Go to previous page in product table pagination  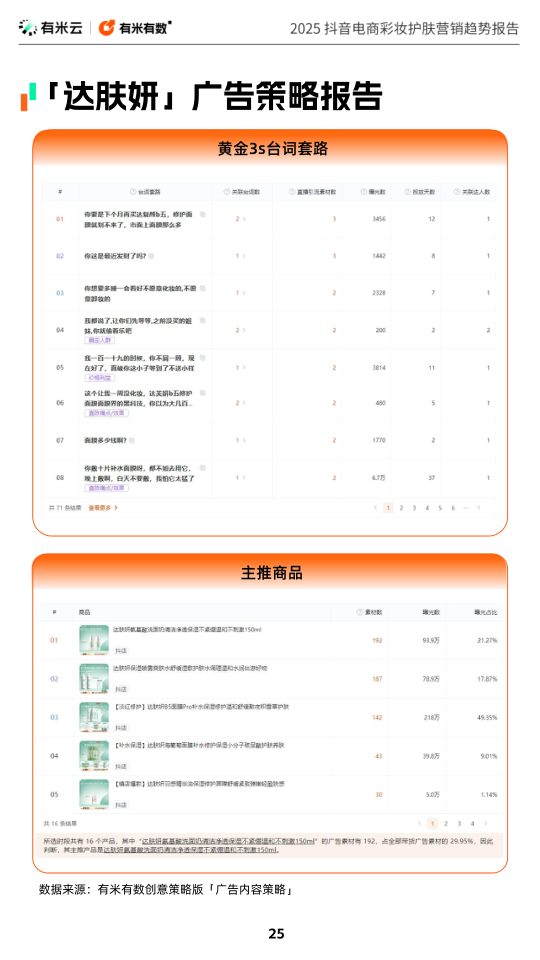419,823
